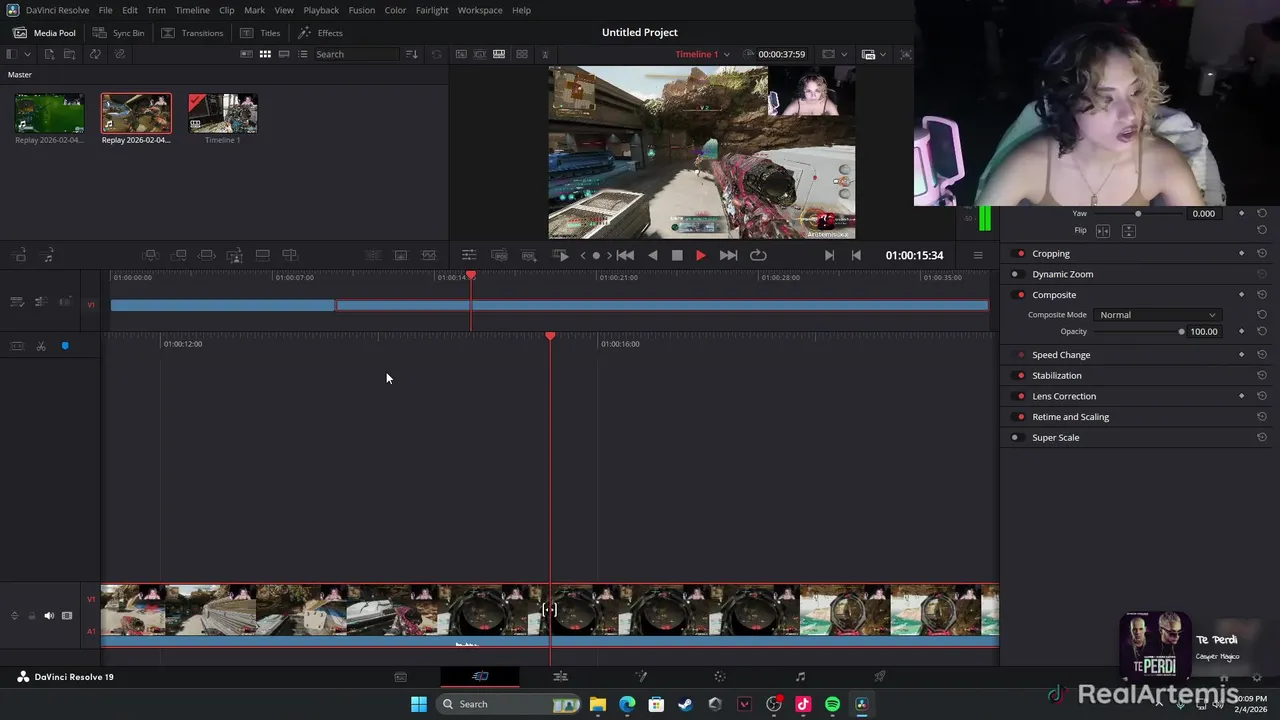Image resolution: width=1280 pixels, height=720 pixels.
Task: Open the Clip menu
Action: click(x=227, y=10)
